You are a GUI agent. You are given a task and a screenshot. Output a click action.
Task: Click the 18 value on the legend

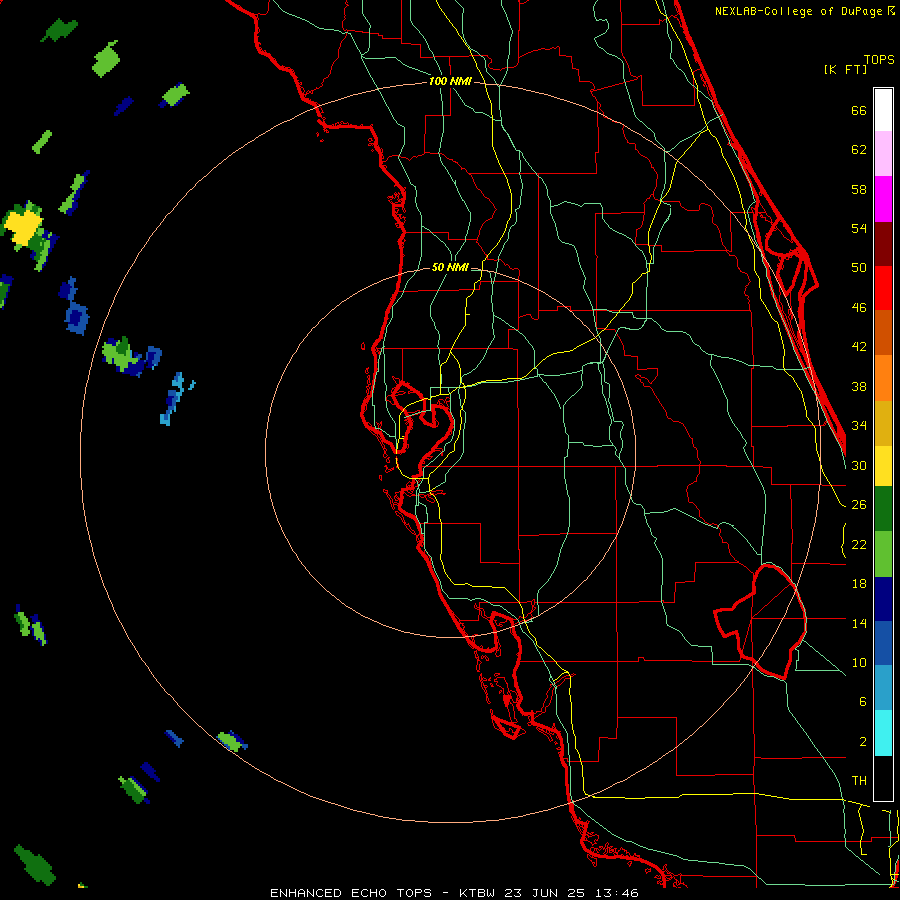(859, 584)
